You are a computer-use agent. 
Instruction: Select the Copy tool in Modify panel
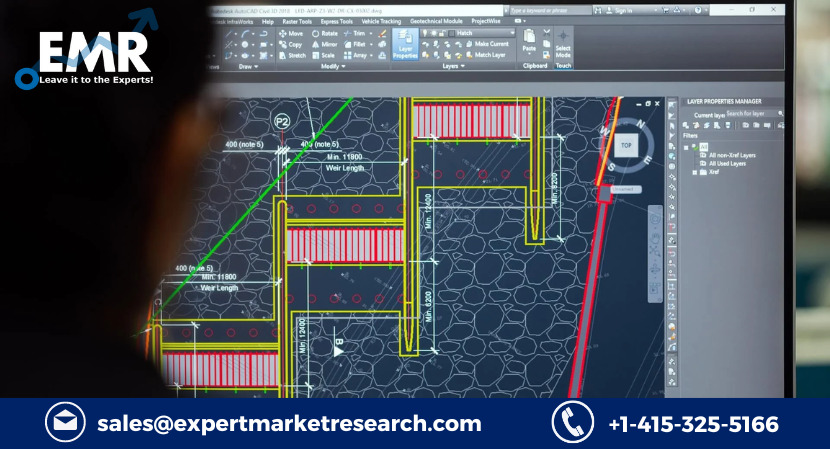pyautogui.click(x=291, y=44)
